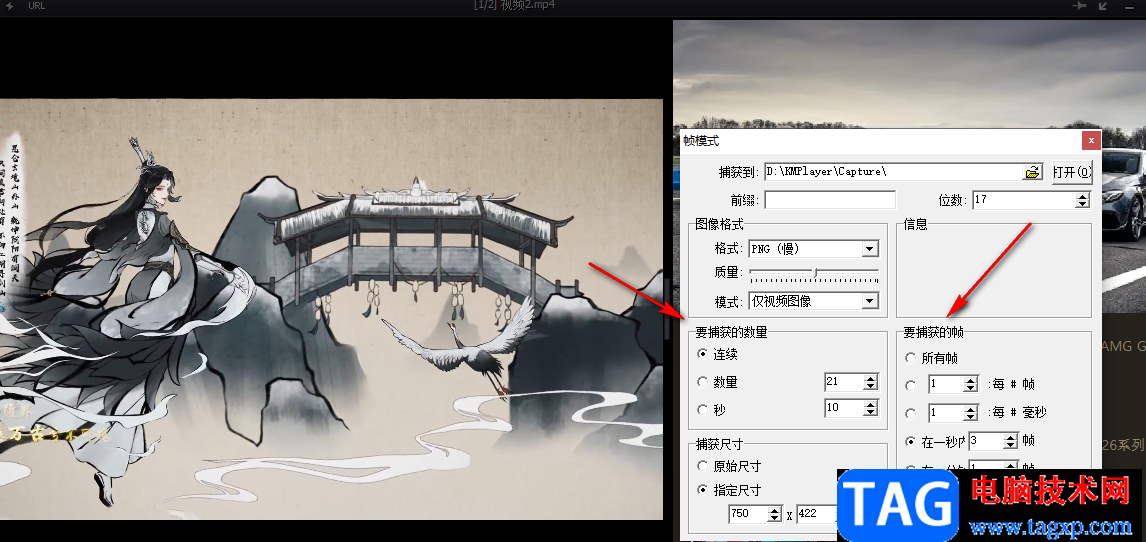Click the 在一秒内 spinner arrows beside 3
1146x542 pixels.
click(1011, 441)
